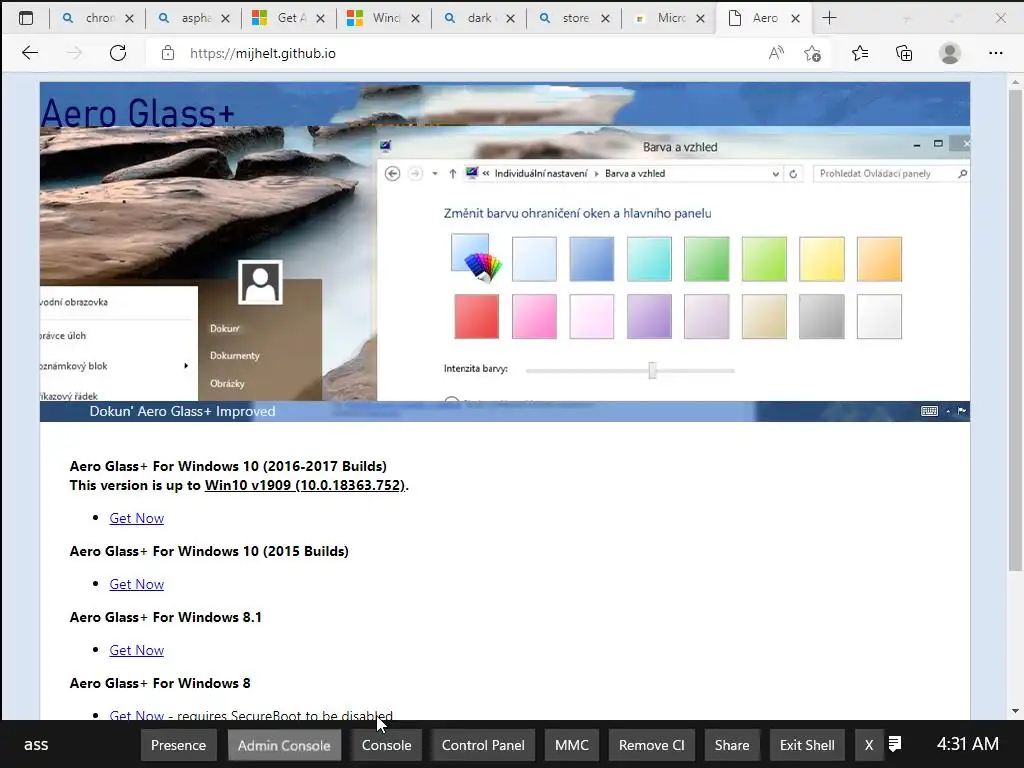This screenshot has height=768, width=1024.
Task: Click the Aero Glass+ banner screenshot image
Action: point(505,251)
